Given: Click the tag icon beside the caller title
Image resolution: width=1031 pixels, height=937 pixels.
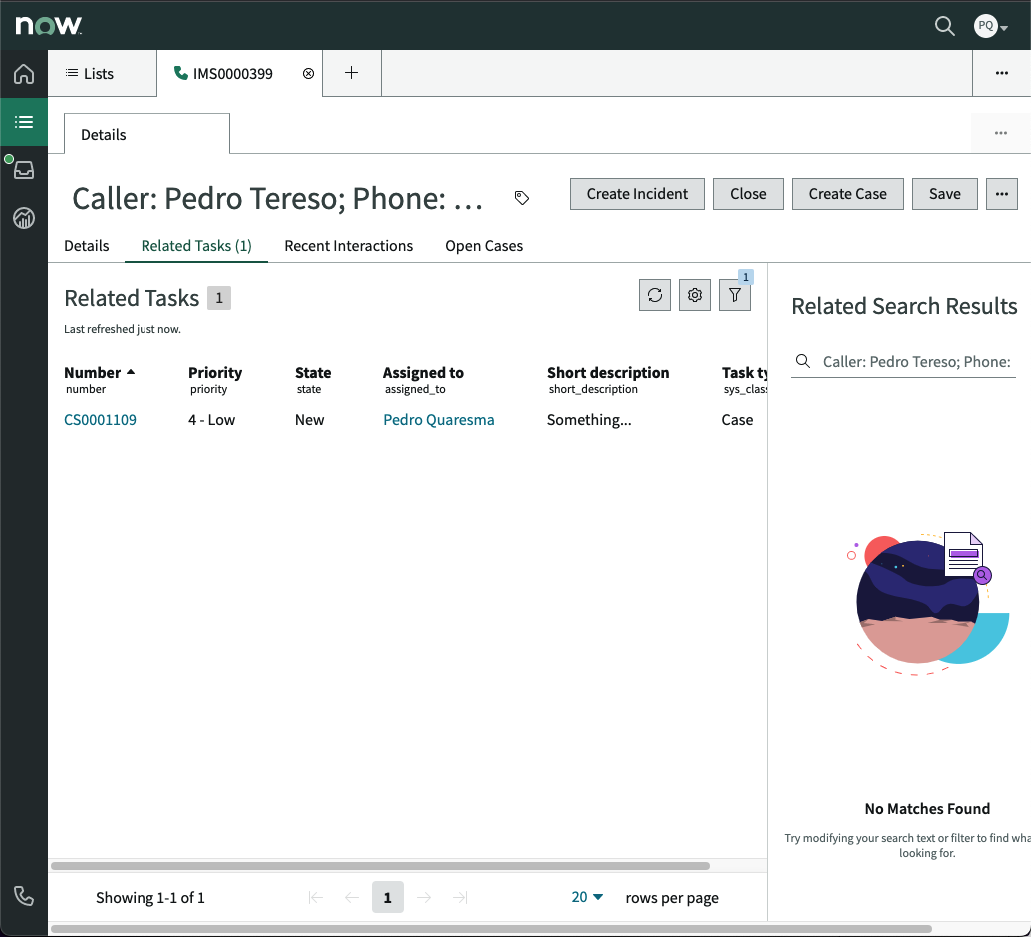Looking at the screenshot, I should click(x=521, y=198).
